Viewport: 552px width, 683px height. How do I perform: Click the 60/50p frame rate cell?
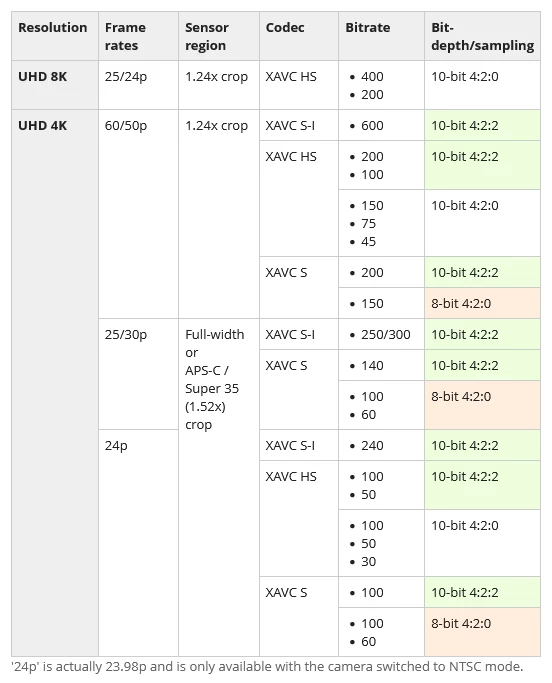click(138, 214)
